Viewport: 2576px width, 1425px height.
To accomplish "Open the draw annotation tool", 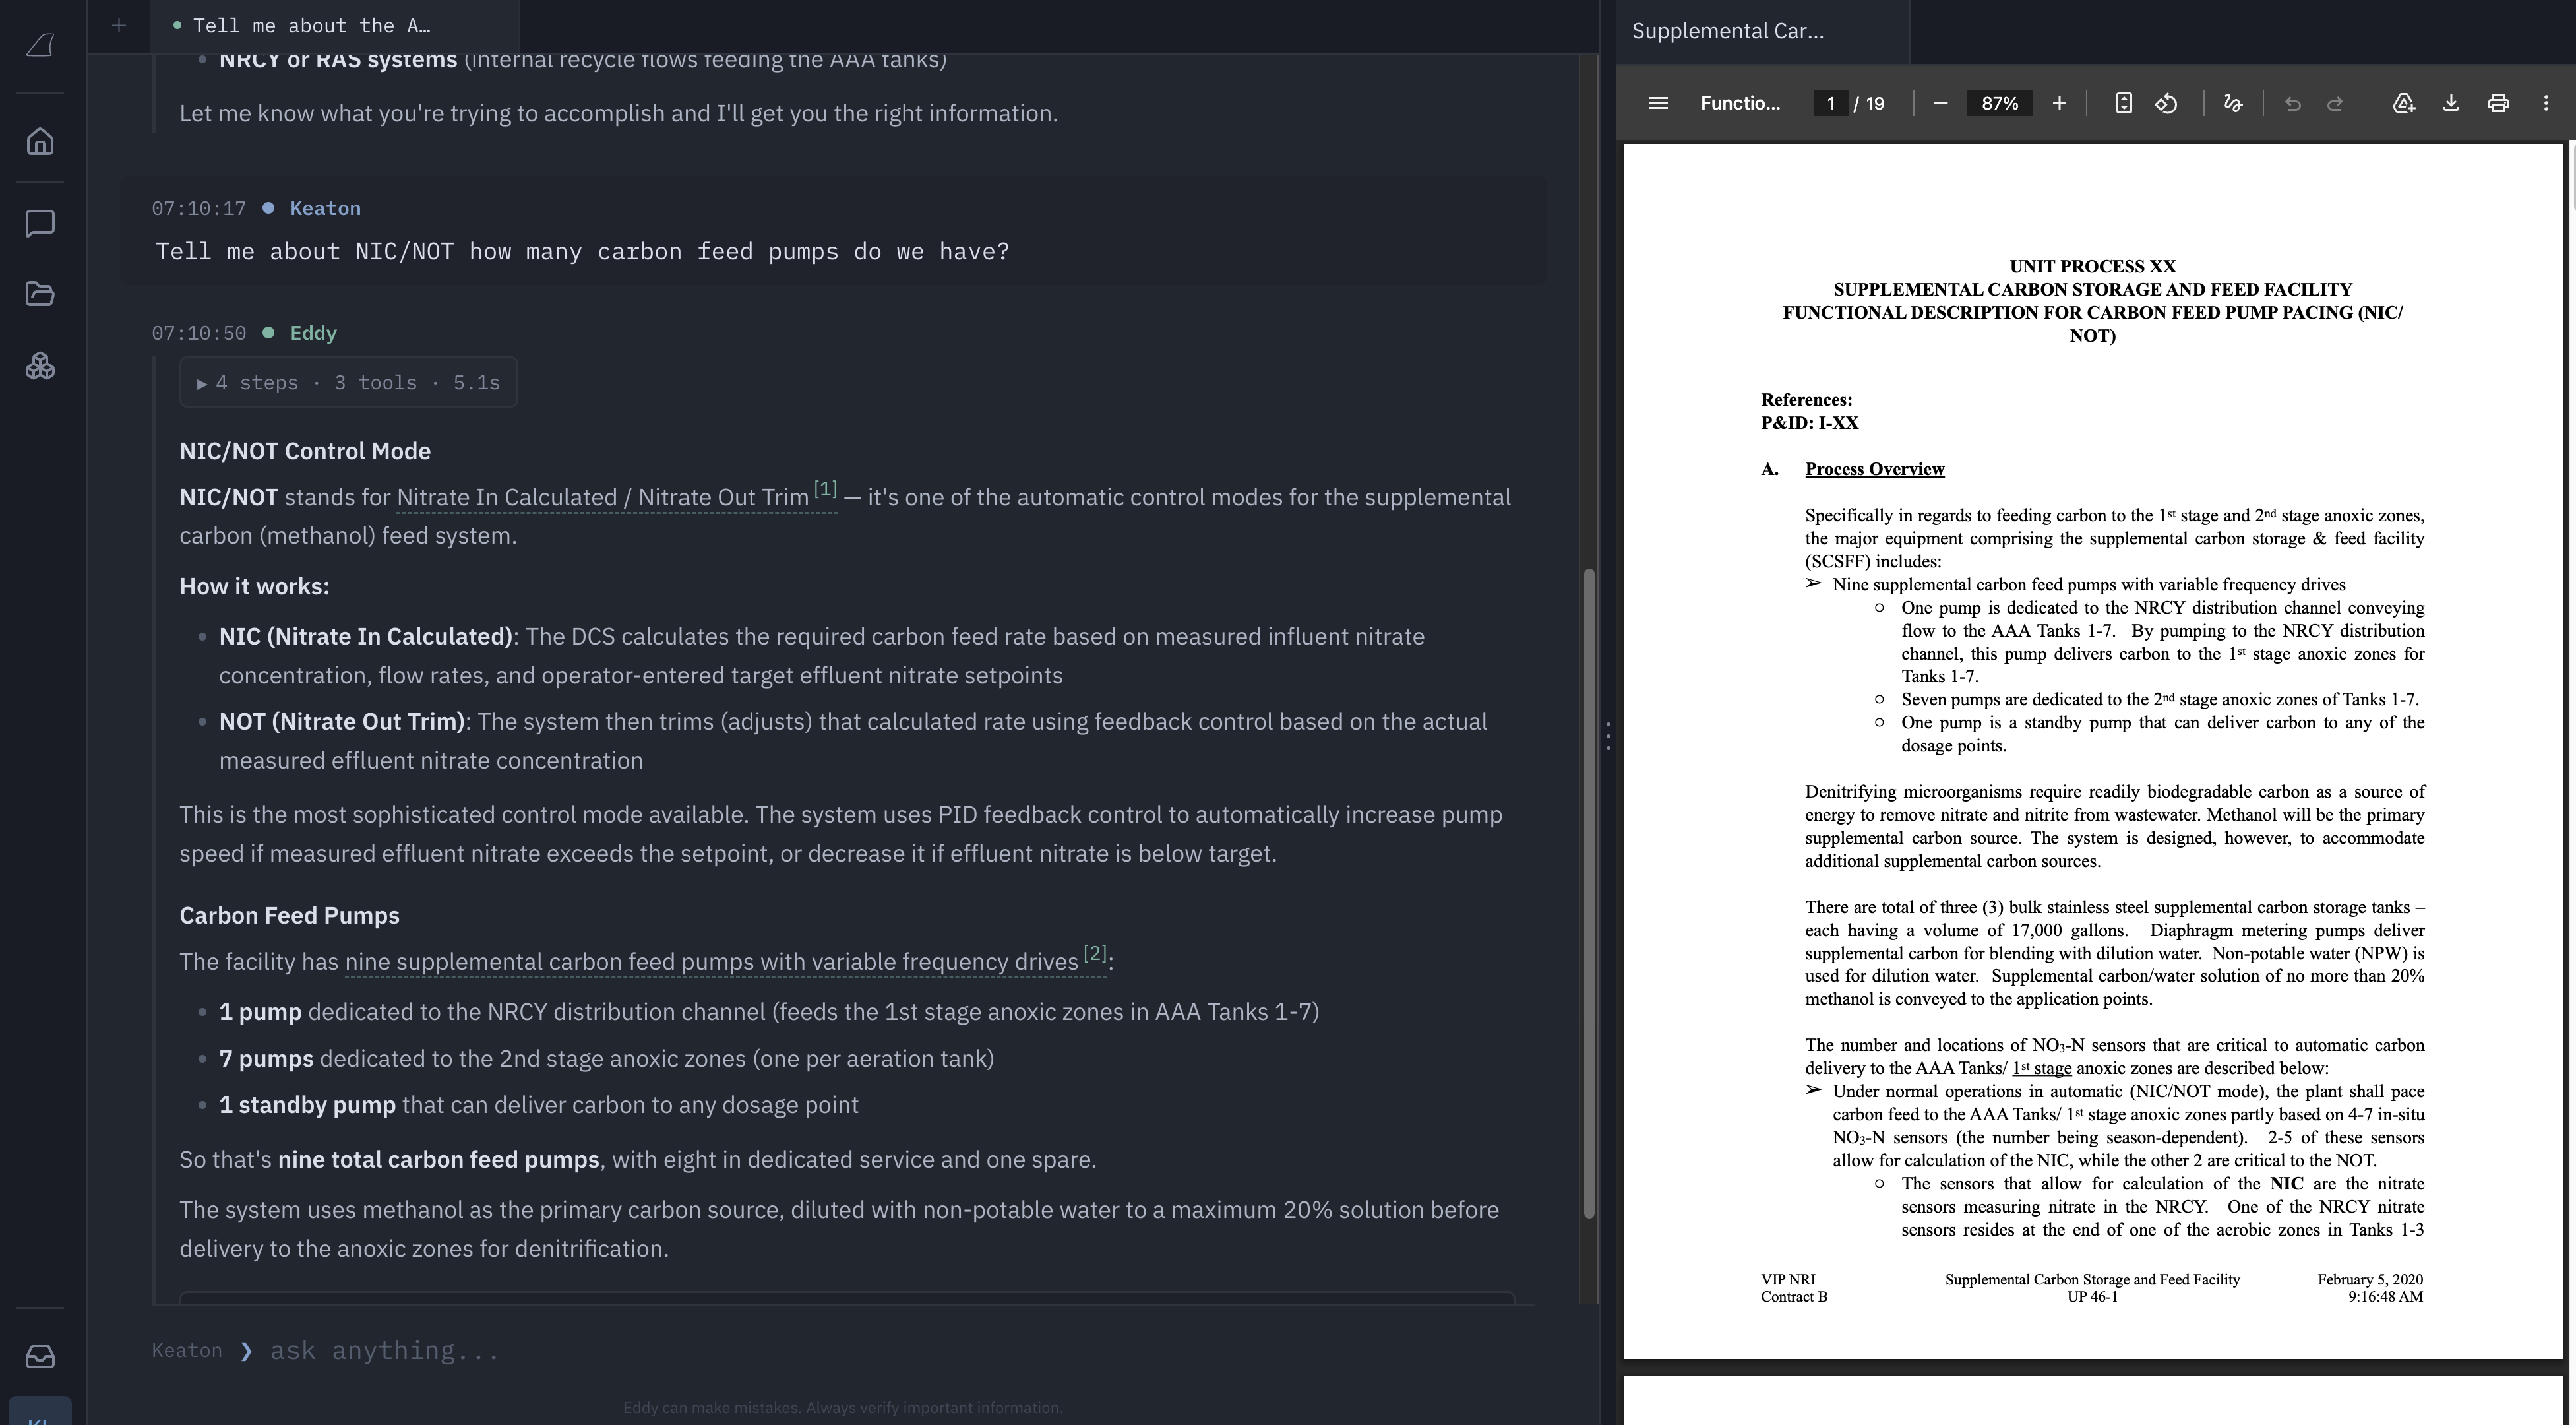I will (x=2233, y=103).
